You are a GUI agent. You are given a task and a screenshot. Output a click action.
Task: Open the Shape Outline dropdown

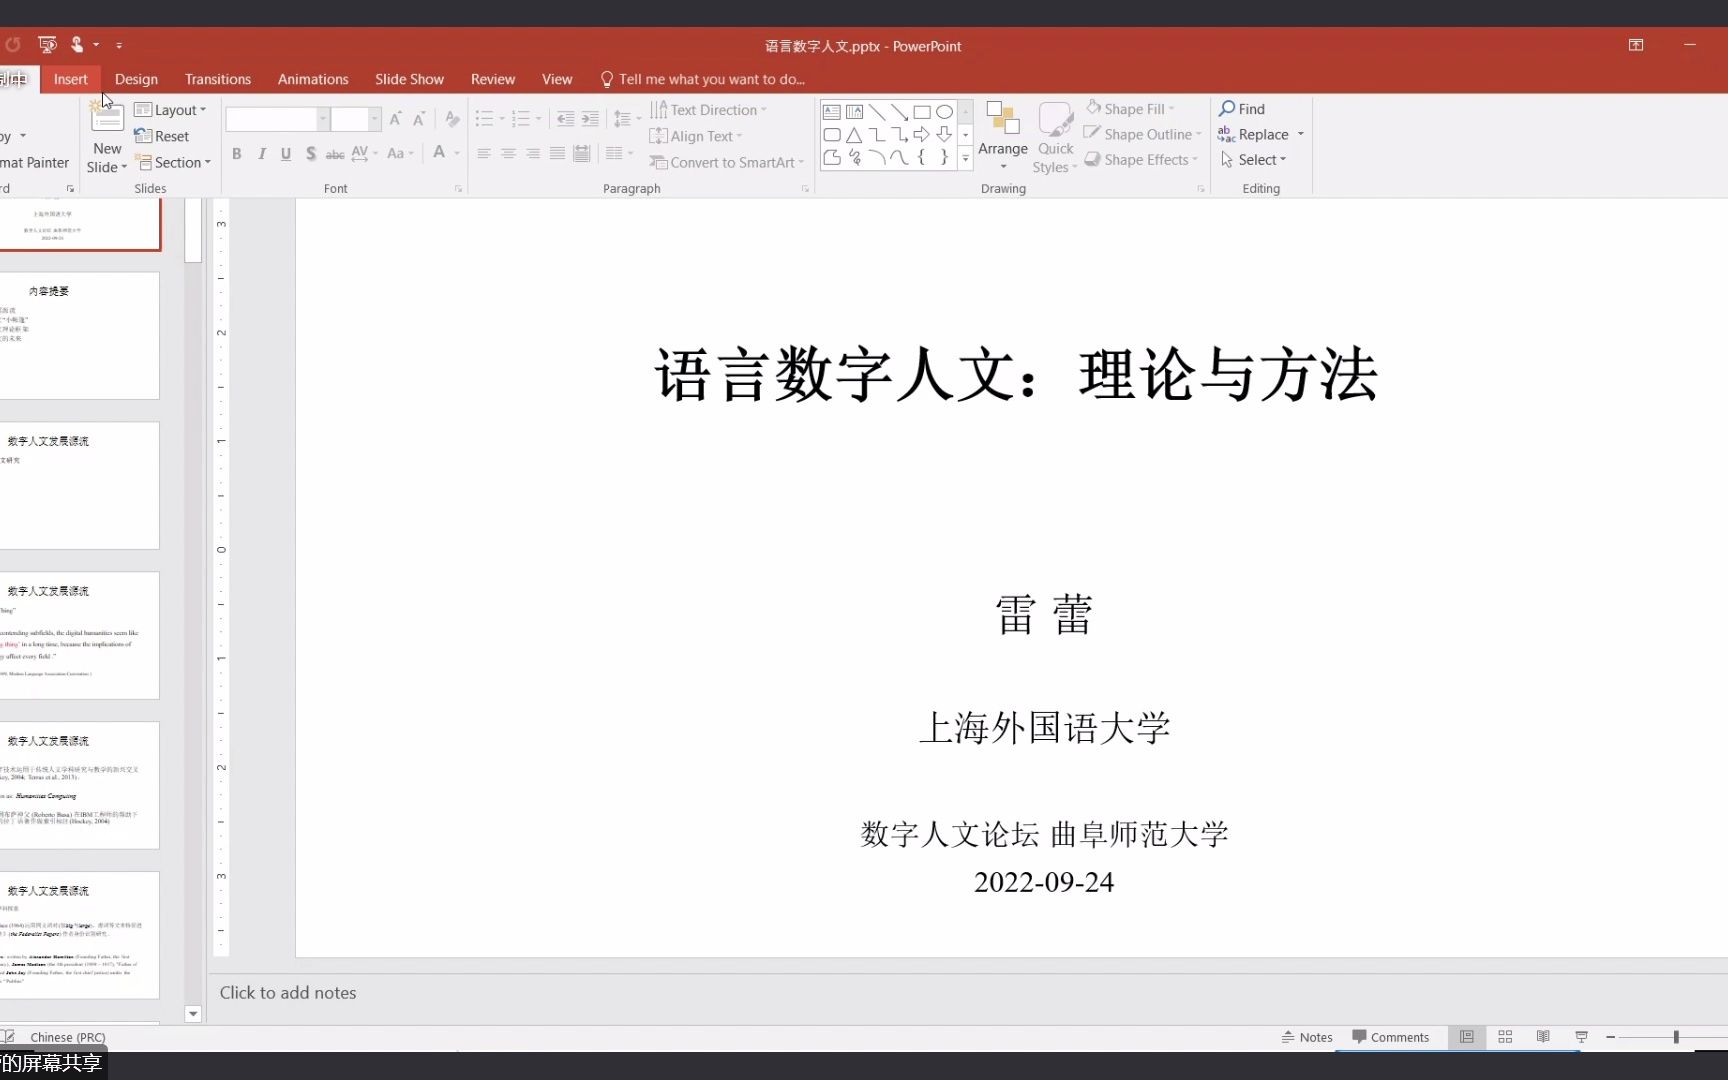coord(1144,134)
